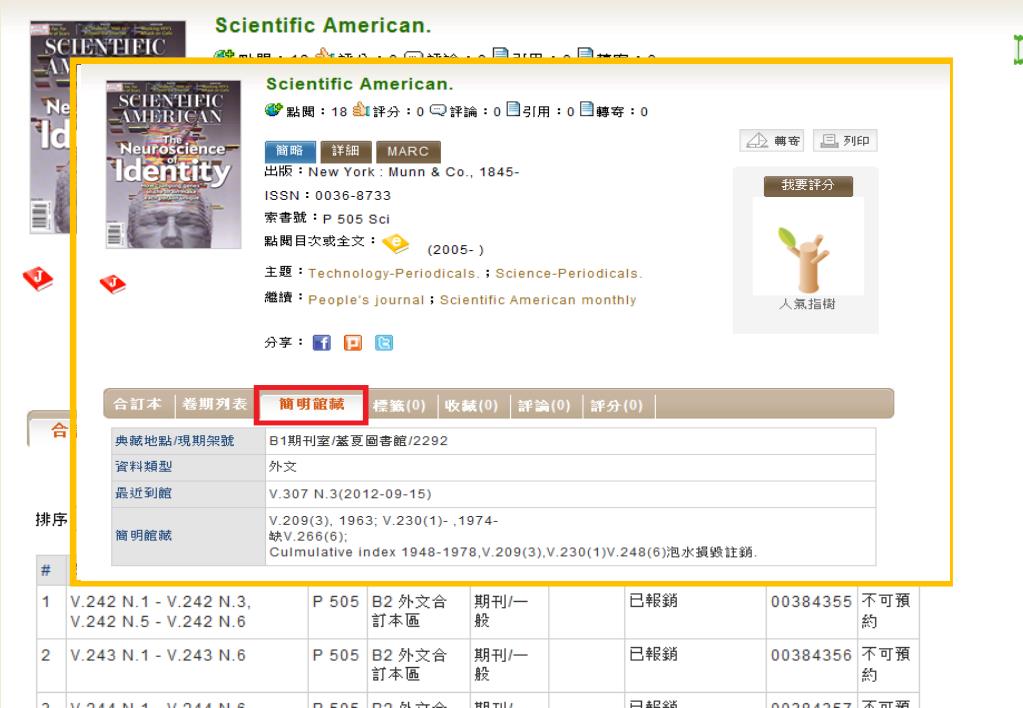Switch to the 詳細 detailed view tab

[x=346, y=151]
